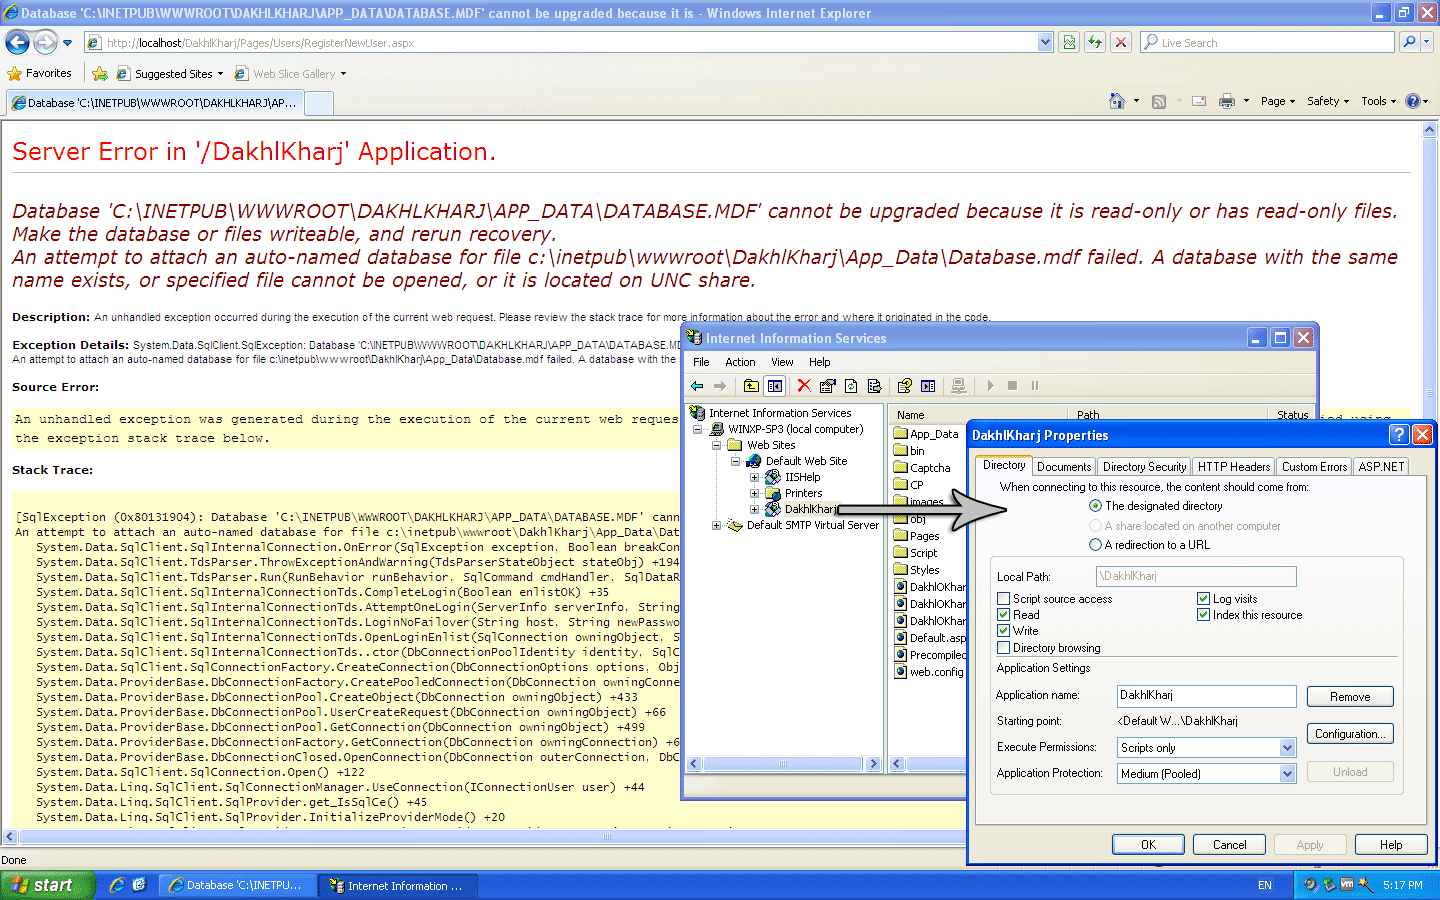Click Internet Information taskbar button
The height and width of the screenshot is (900, 1440).
397,886
